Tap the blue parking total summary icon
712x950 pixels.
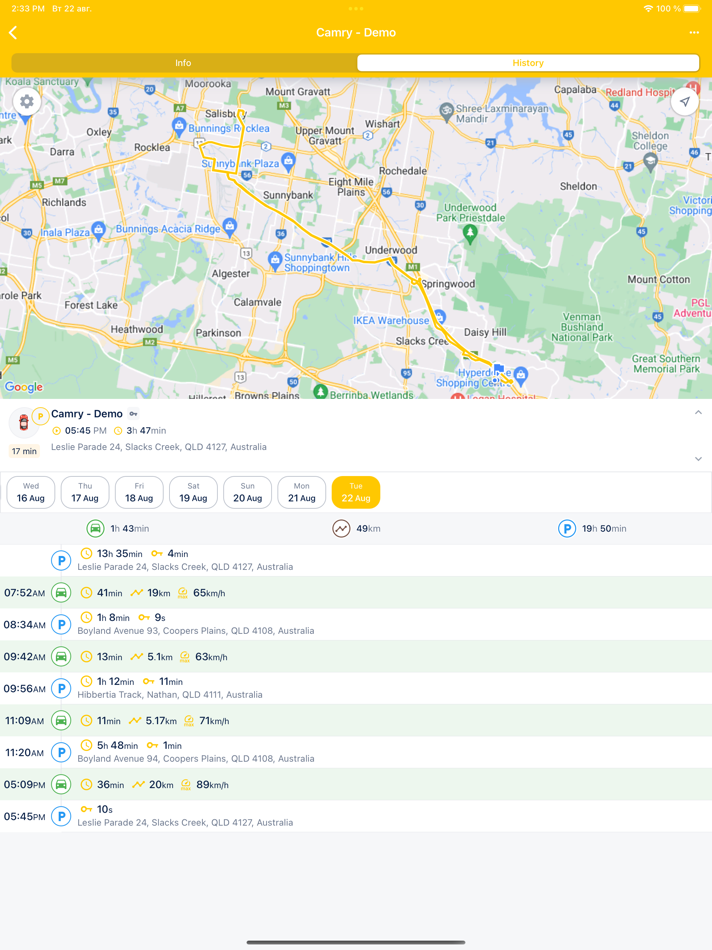pyautogui.click(x=567, y=528)
